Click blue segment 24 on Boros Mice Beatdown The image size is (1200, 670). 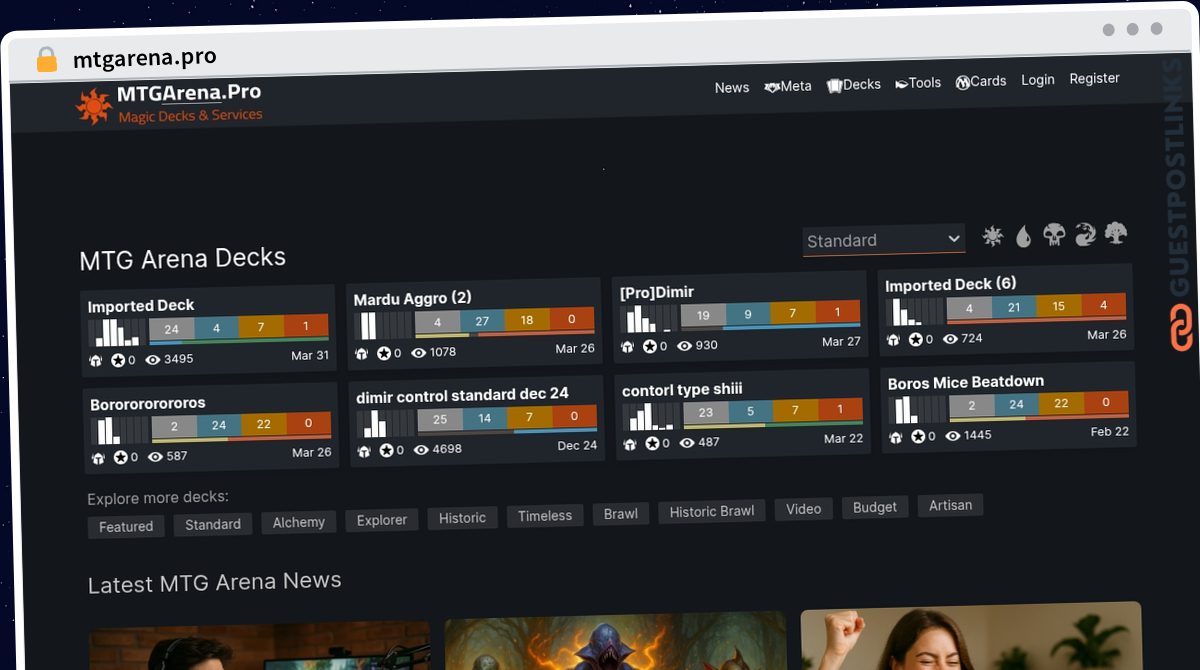click(x=1016, y=405)
